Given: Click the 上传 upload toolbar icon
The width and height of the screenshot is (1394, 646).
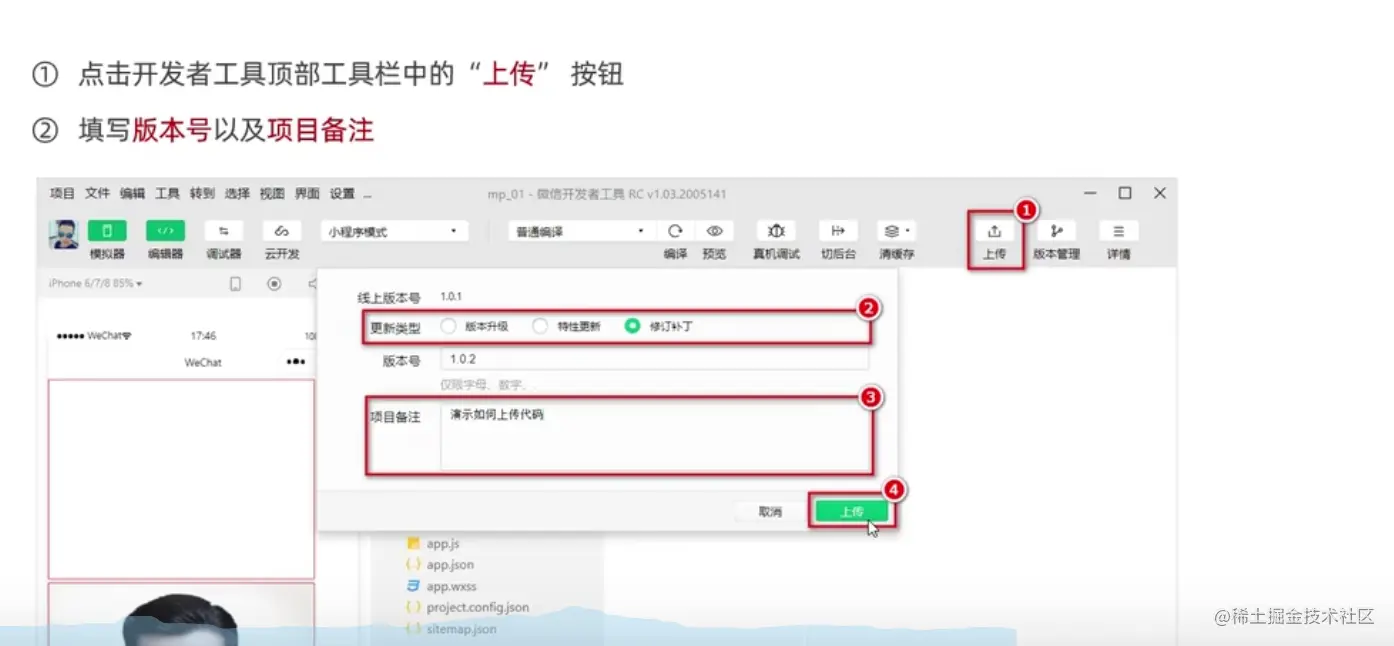Looking at the screenshot, I should point(994,232).
